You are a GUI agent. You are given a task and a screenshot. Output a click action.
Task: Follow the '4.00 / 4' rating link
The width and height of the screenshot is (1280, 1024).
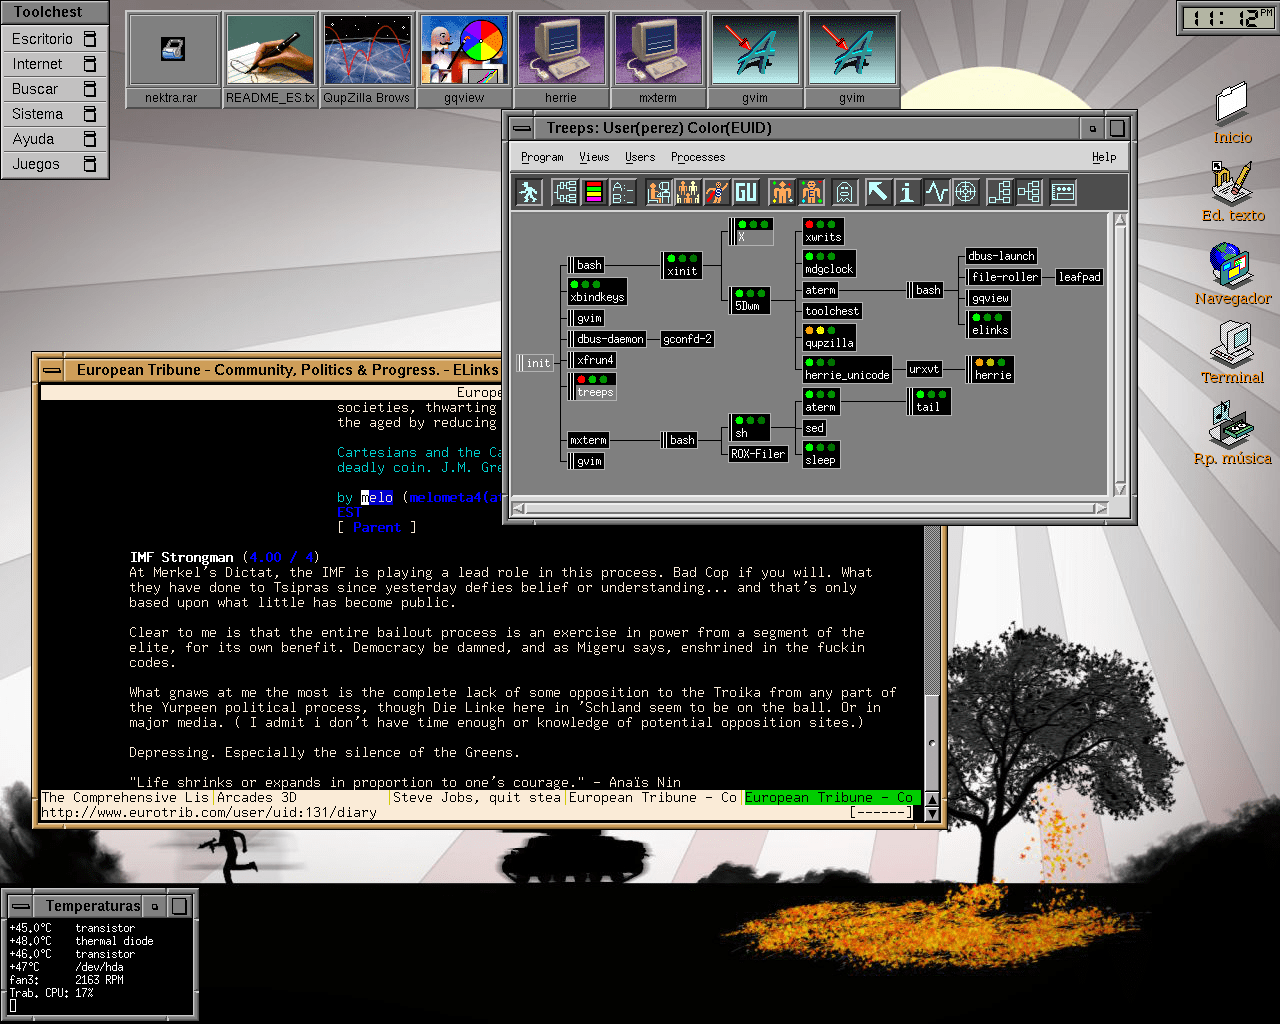pos(281,558)
